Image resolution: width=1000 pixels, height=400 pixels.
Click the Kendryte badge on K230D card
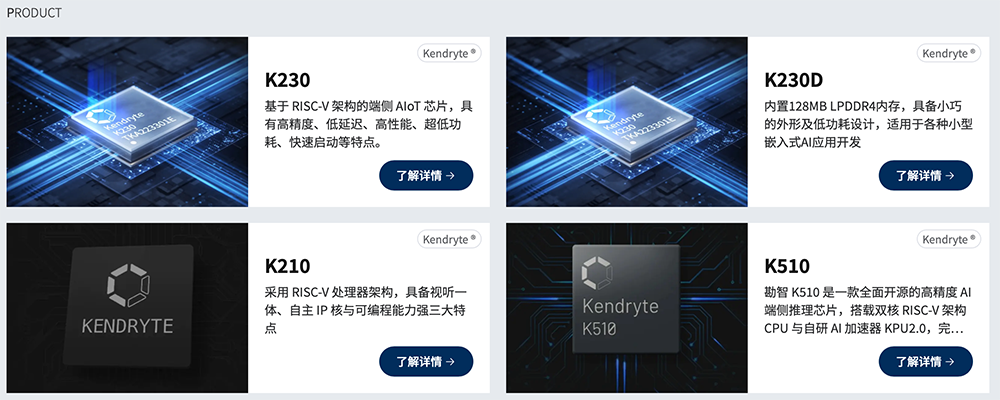pyautogui.click(x=949, y=54)
